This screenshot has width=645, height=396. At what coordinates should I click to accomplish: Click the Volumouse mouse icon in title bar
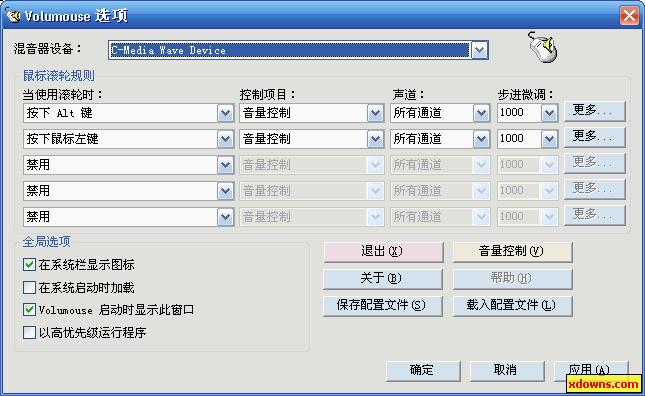tap(12, 15)
